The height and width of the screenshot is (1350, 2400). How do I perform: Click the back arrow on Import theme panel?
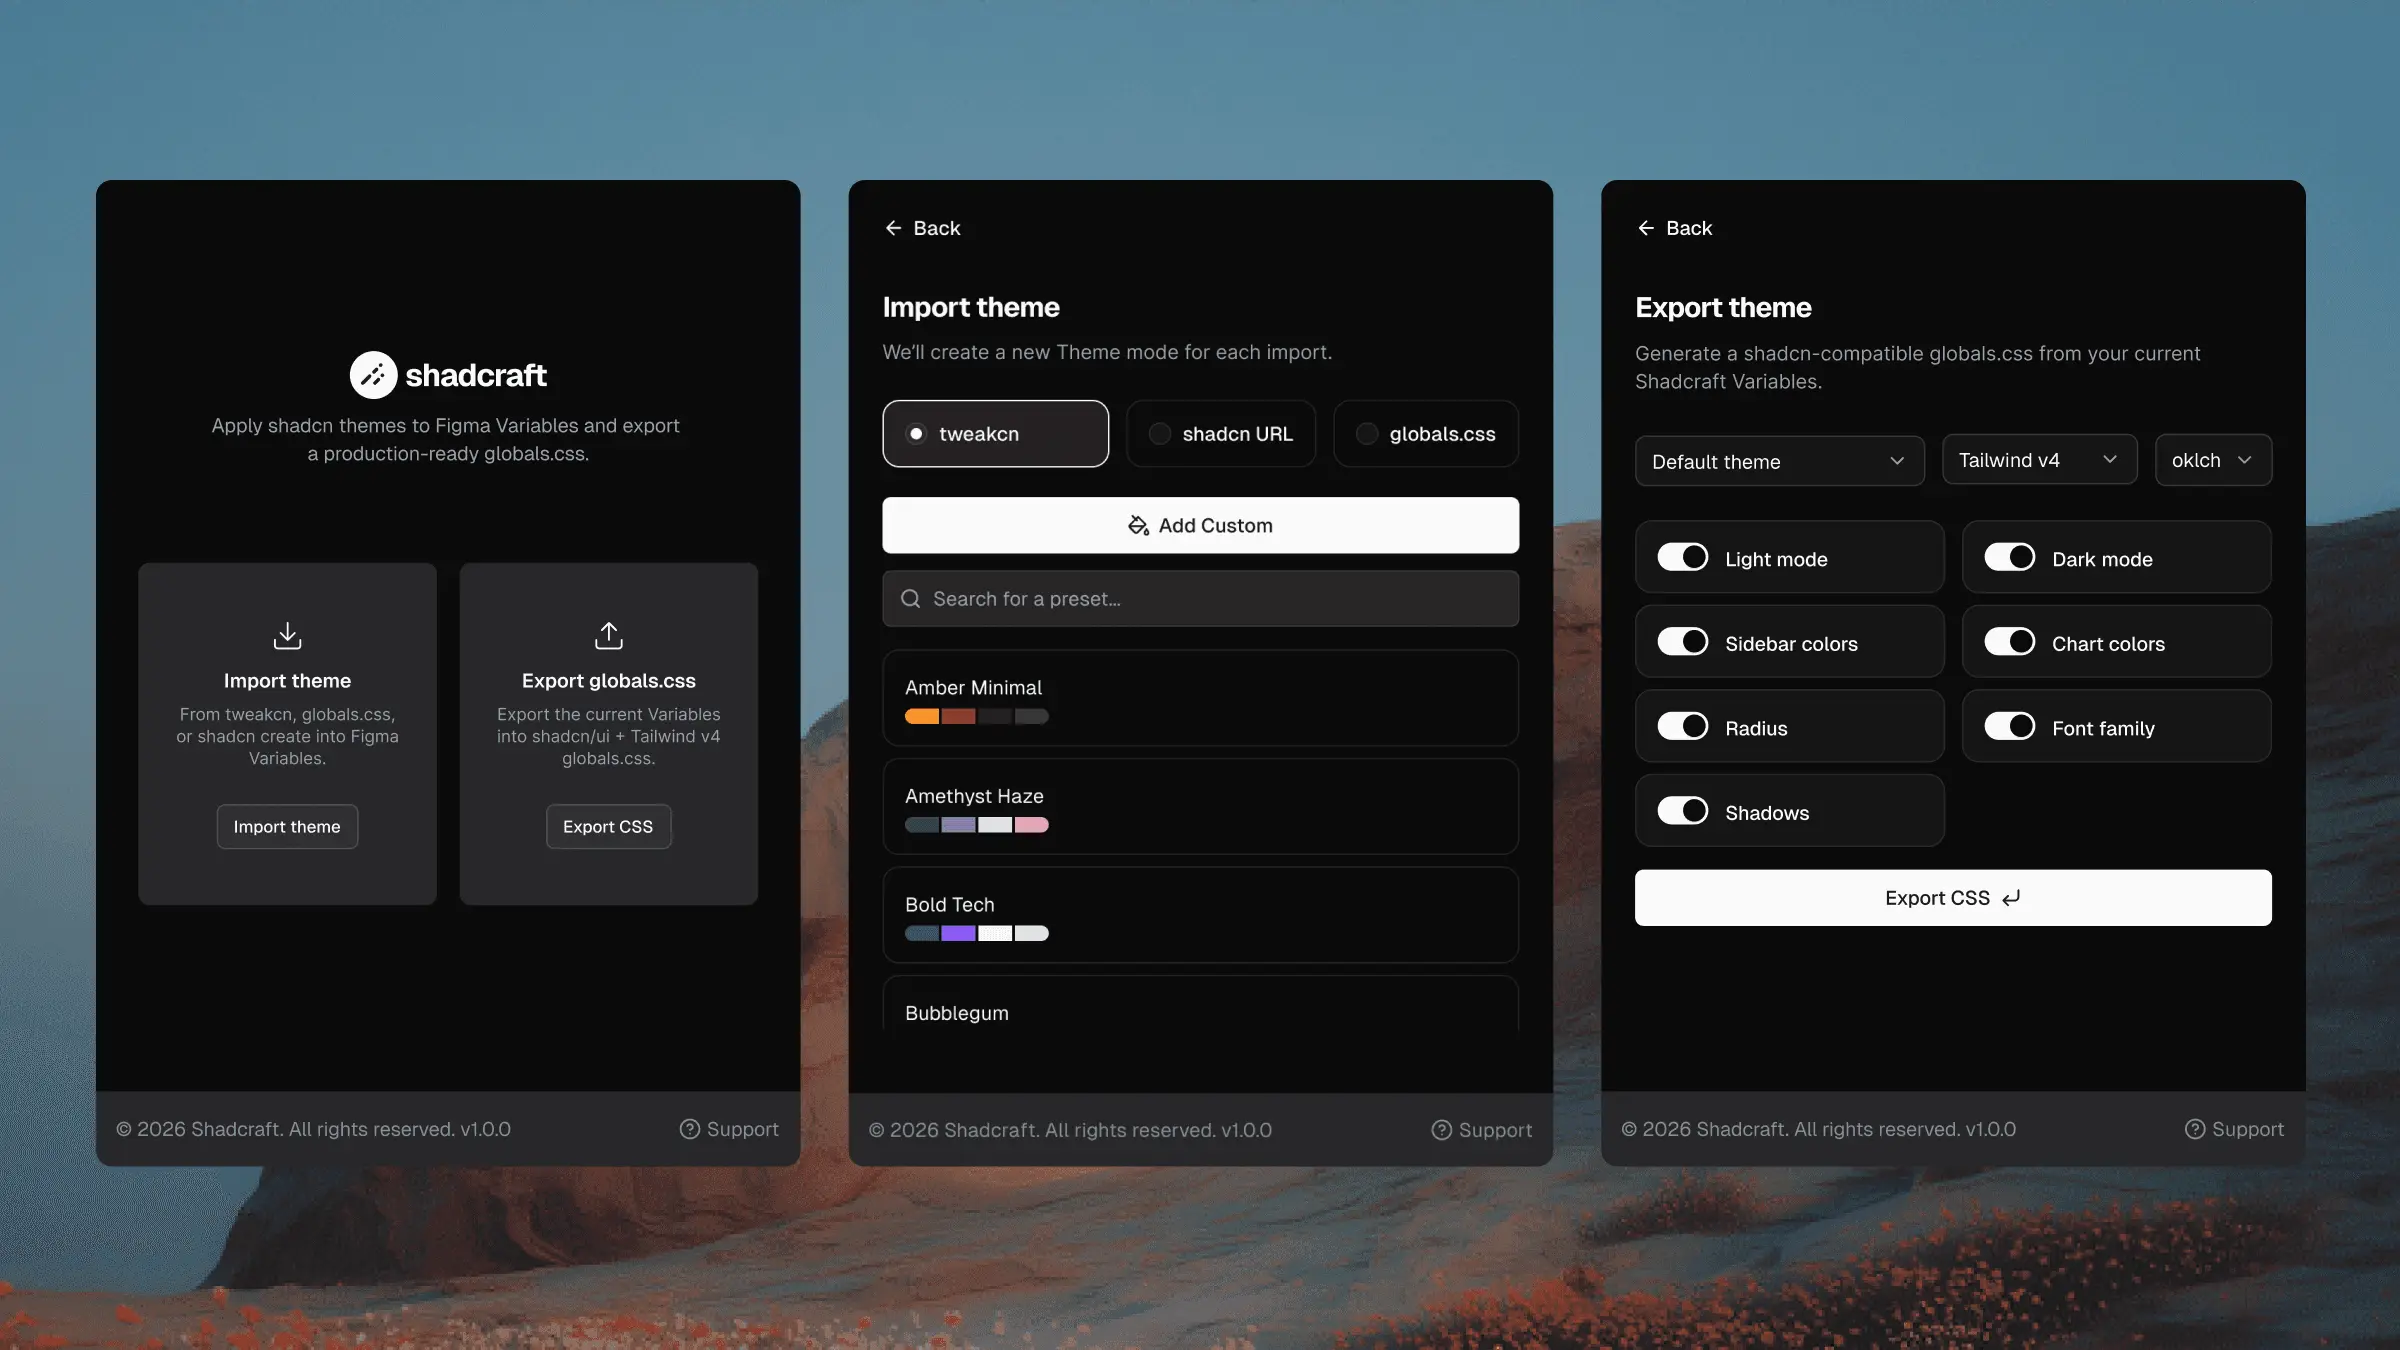(x=893, y=228)
